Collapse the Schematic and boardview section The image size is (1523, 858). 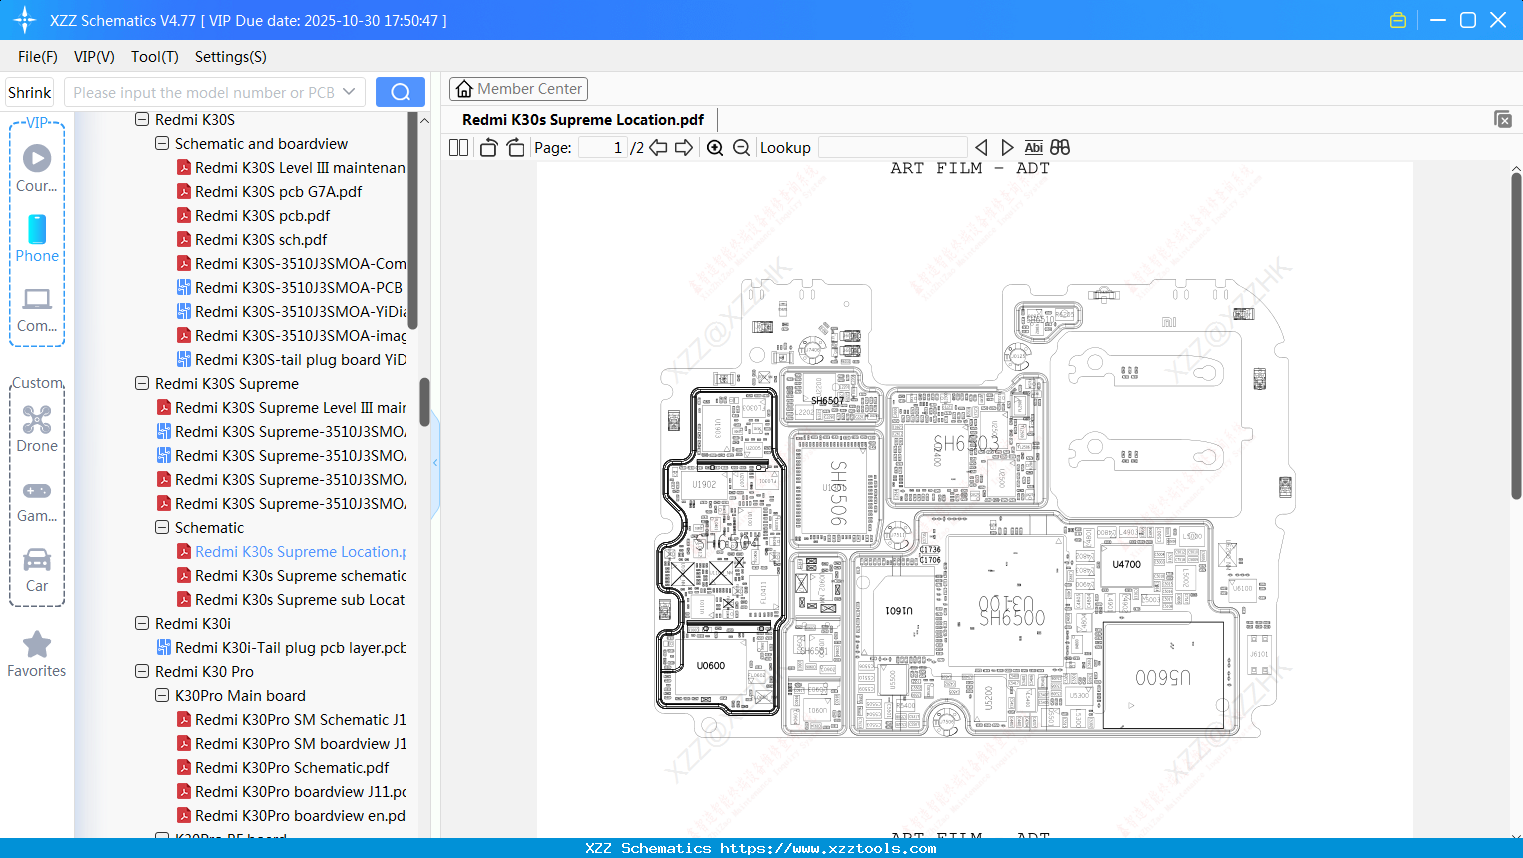tap(161, 143)
